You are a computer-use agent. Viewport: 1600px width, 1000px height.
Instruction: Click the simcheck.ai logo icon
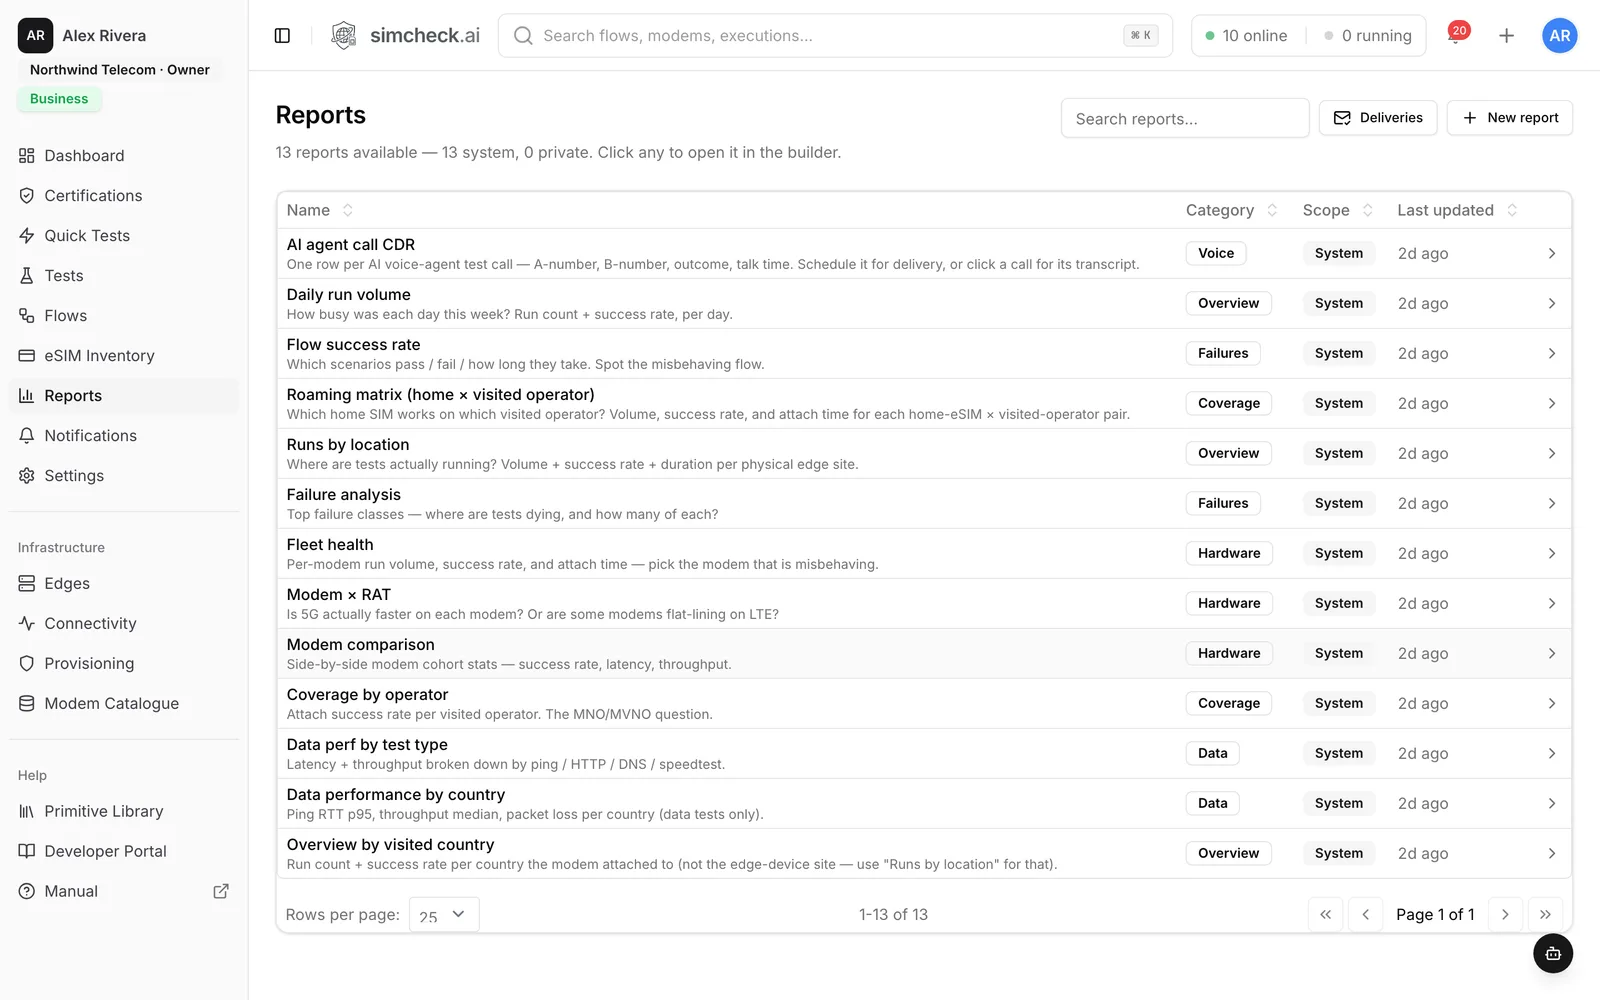344,36
